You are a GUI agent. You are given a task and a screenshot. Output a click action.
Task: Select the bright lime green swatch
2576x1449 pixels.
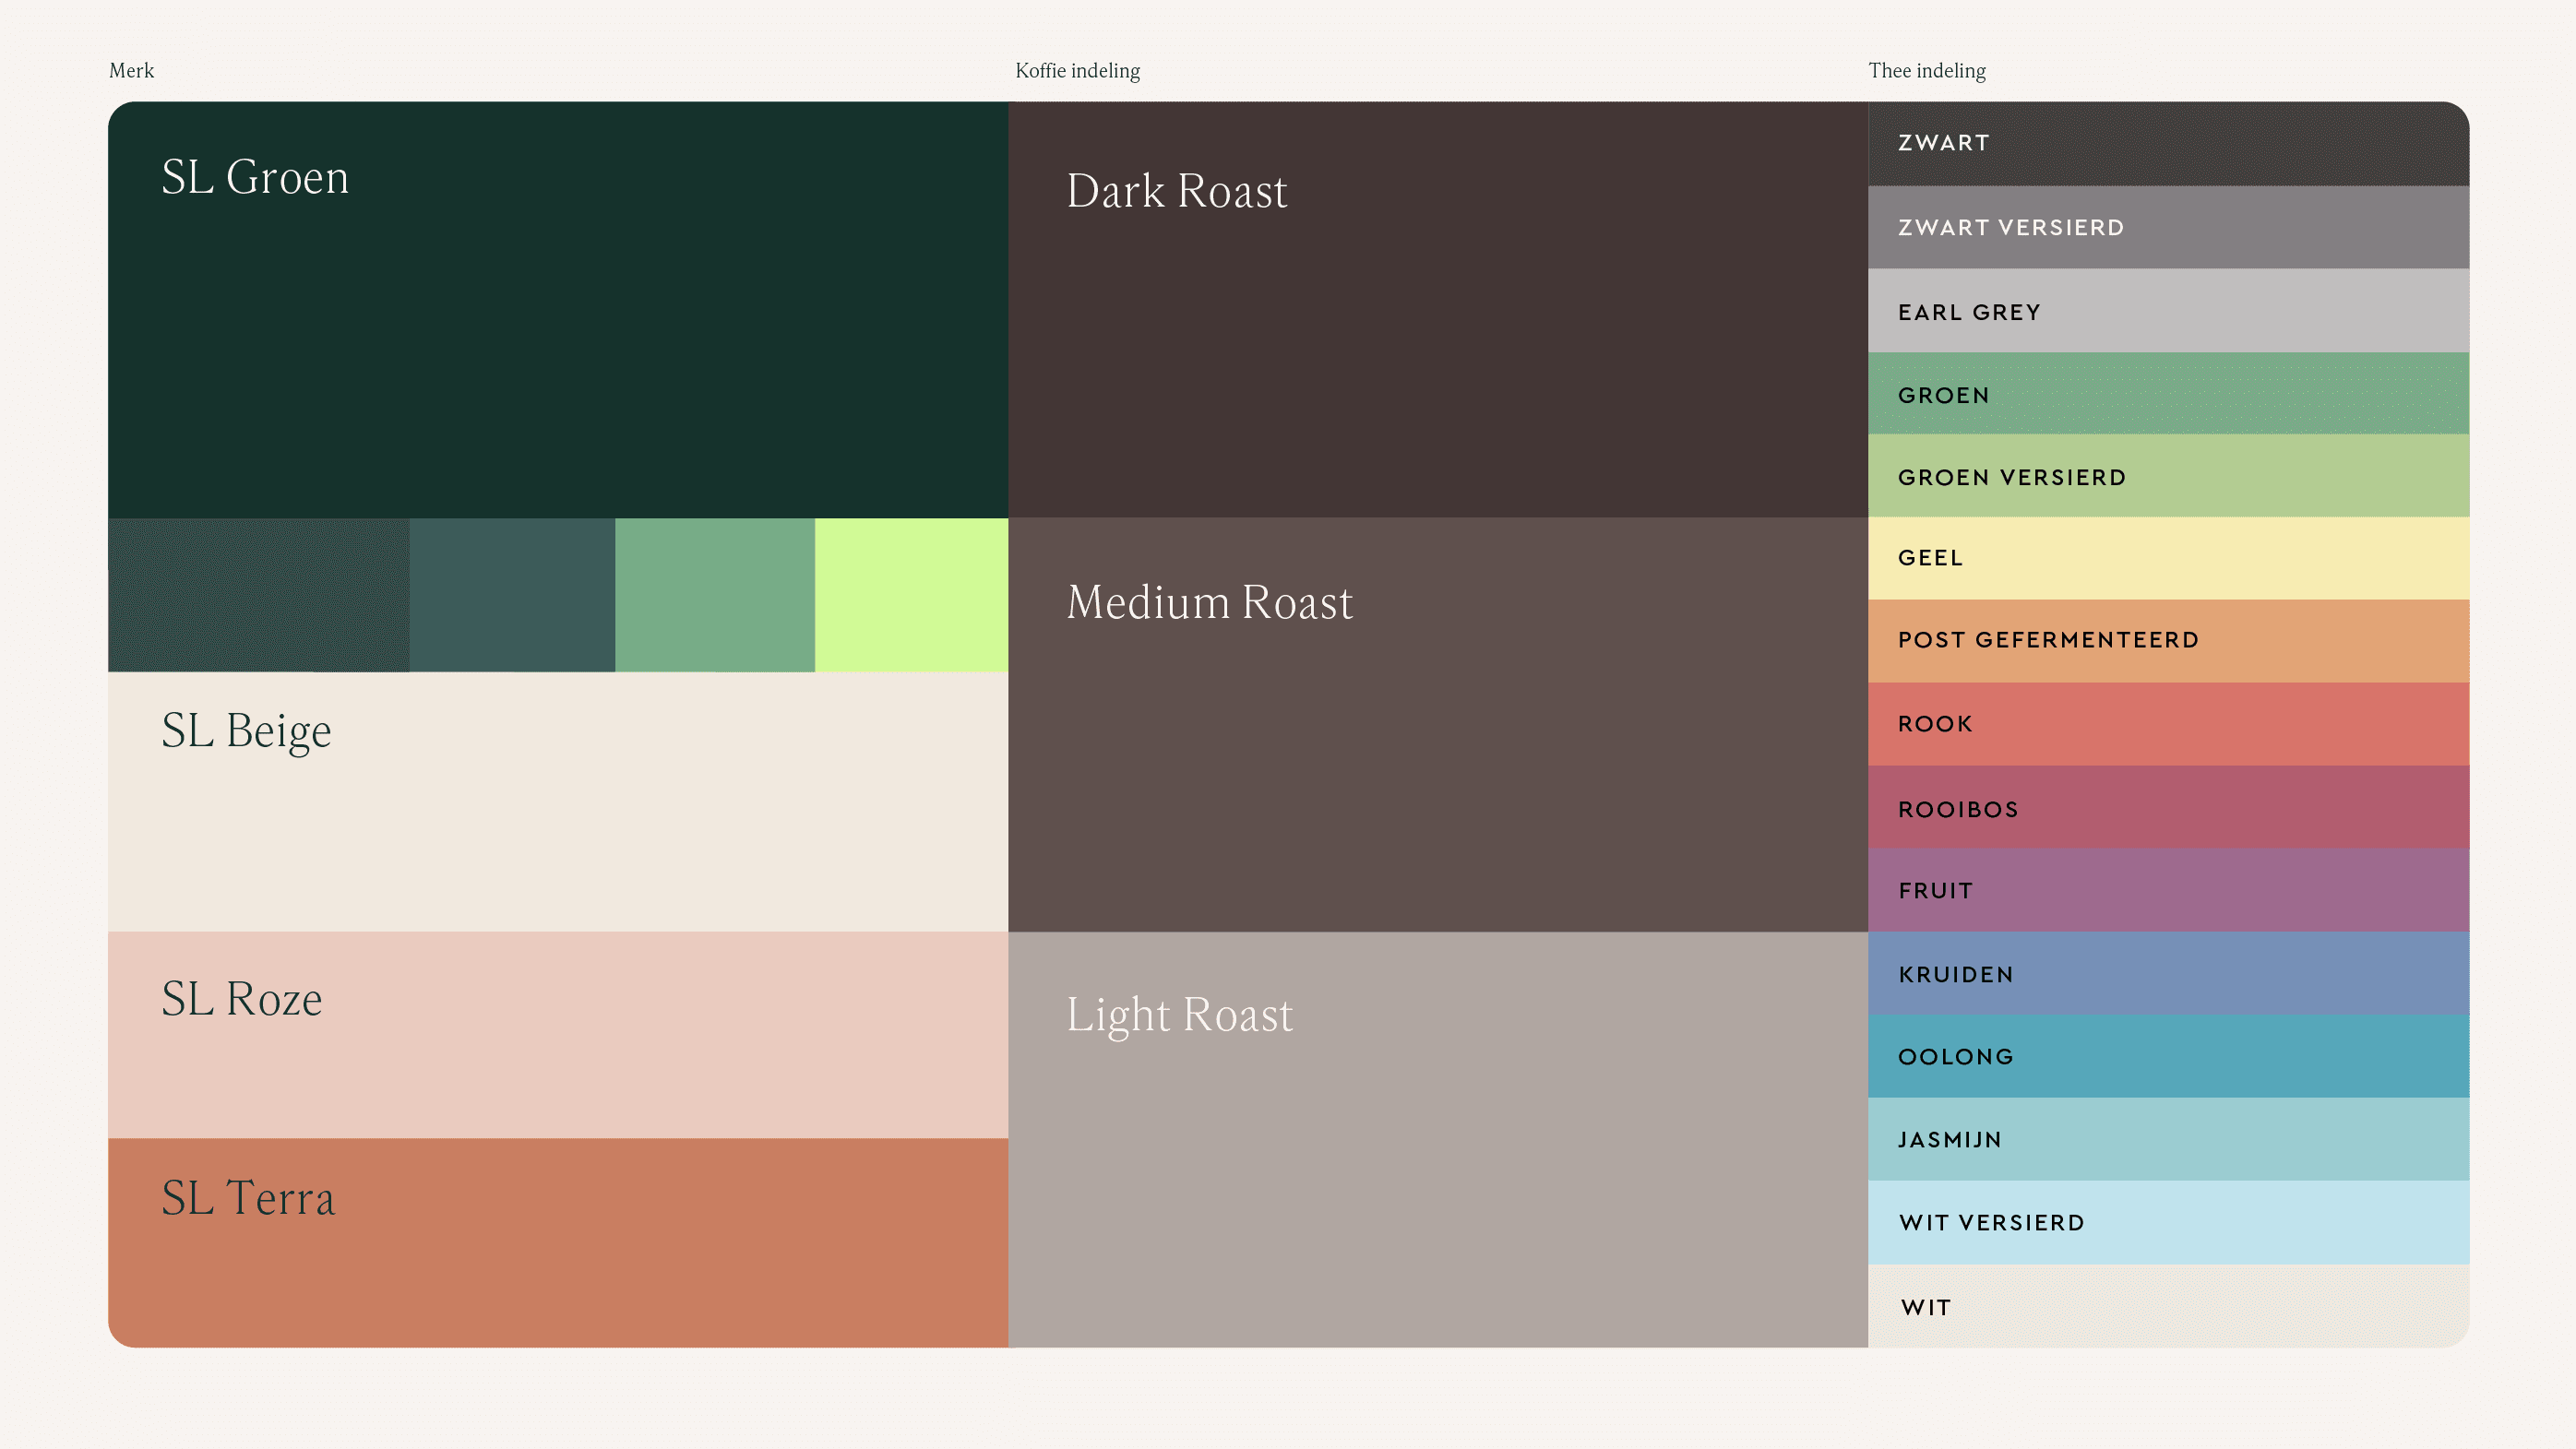point(911,594)
